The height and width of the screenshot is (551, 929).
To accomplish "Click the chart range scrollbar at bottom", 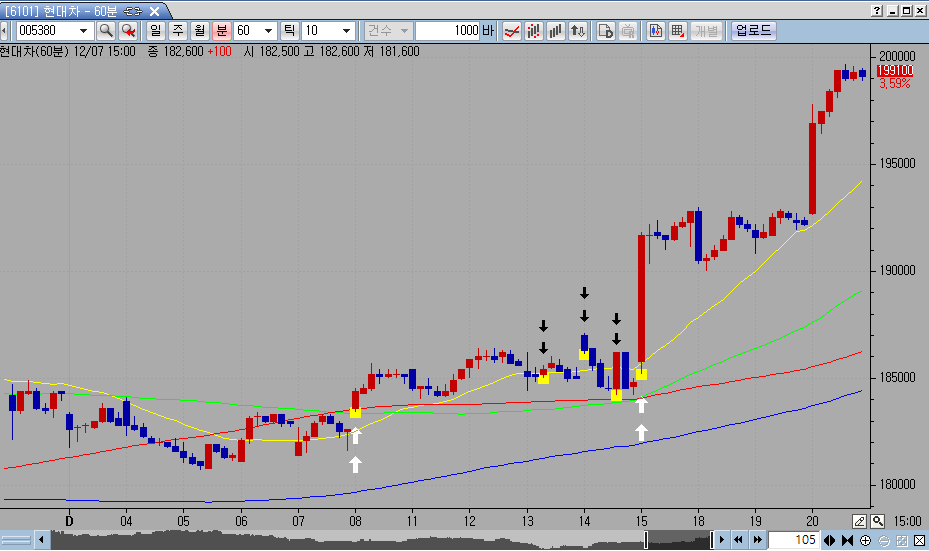I will tap(380, 541).
